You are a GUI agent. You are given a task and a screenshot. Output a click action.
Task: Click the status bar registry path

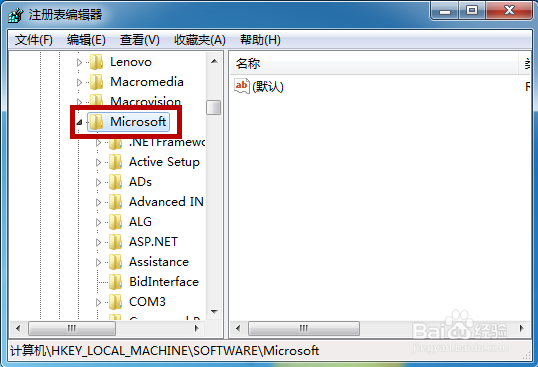pos(164,351)
